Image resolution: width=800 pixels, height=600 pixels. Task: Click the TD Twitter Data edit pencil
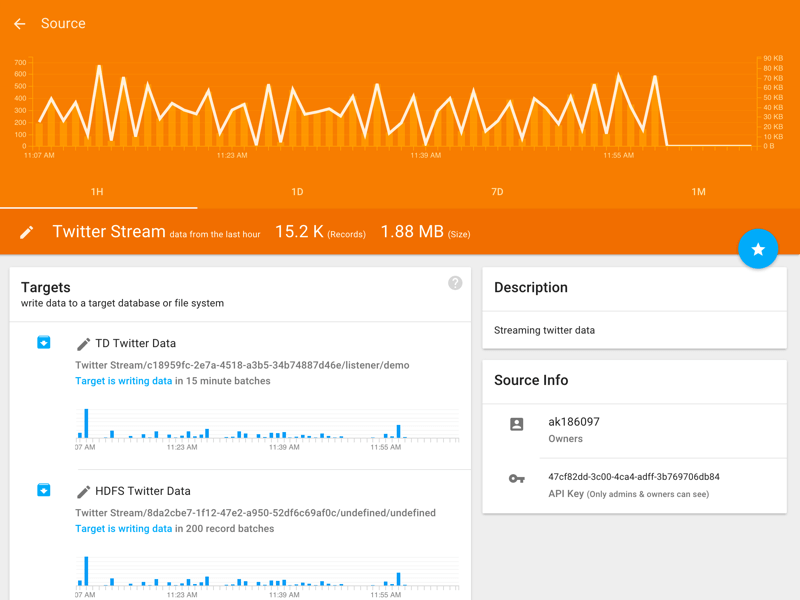[84, 343]
